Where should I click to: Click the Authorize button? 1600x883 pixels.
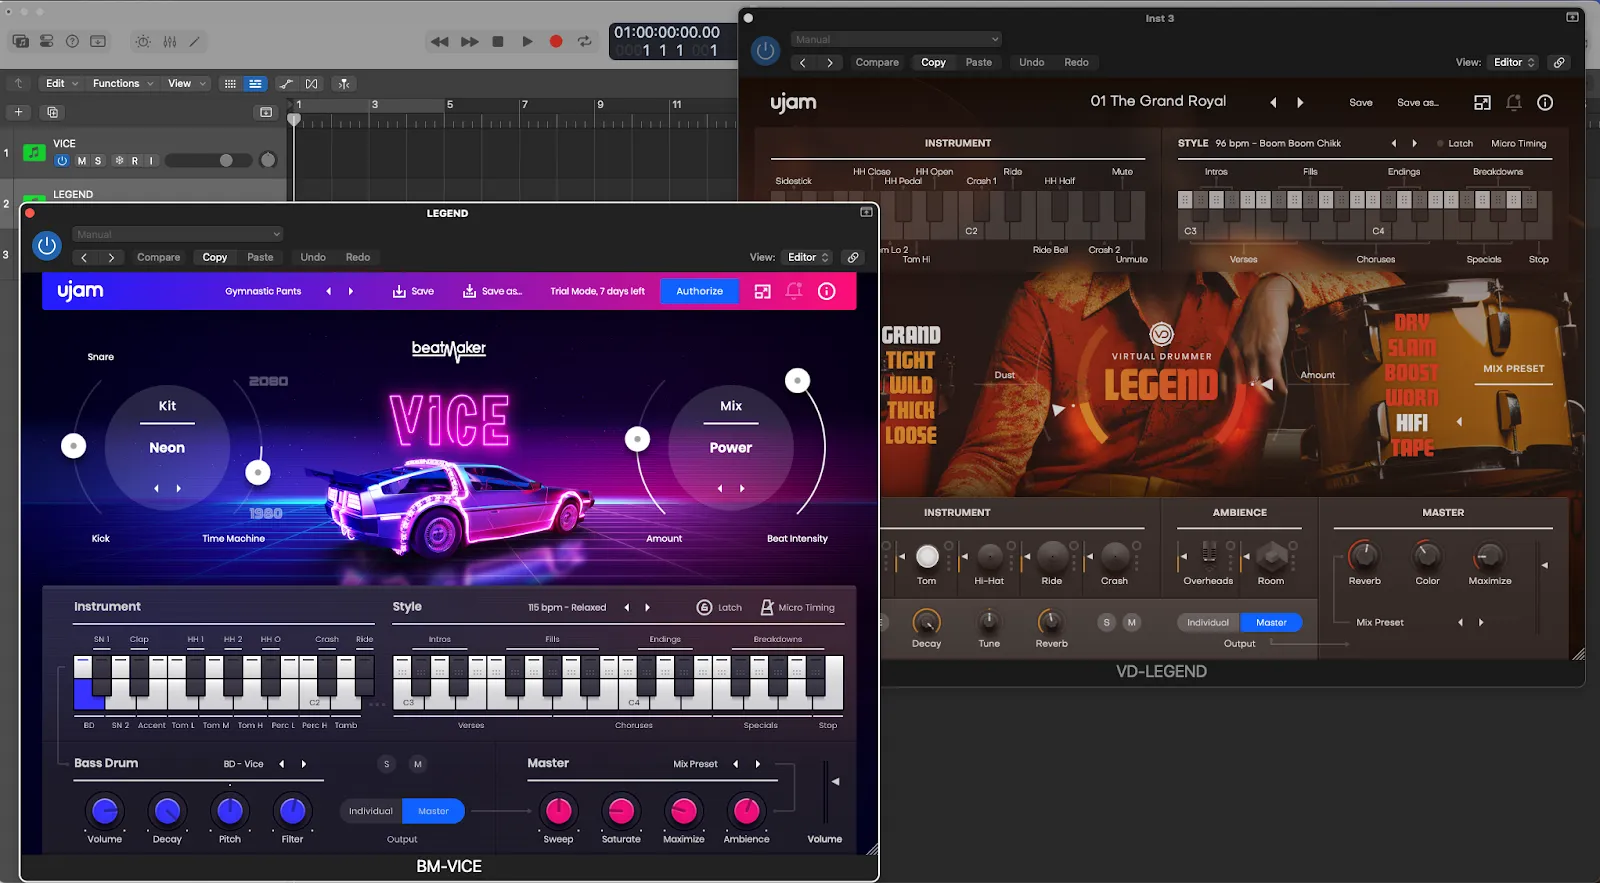pyautogui.click(x=699, y=291)
